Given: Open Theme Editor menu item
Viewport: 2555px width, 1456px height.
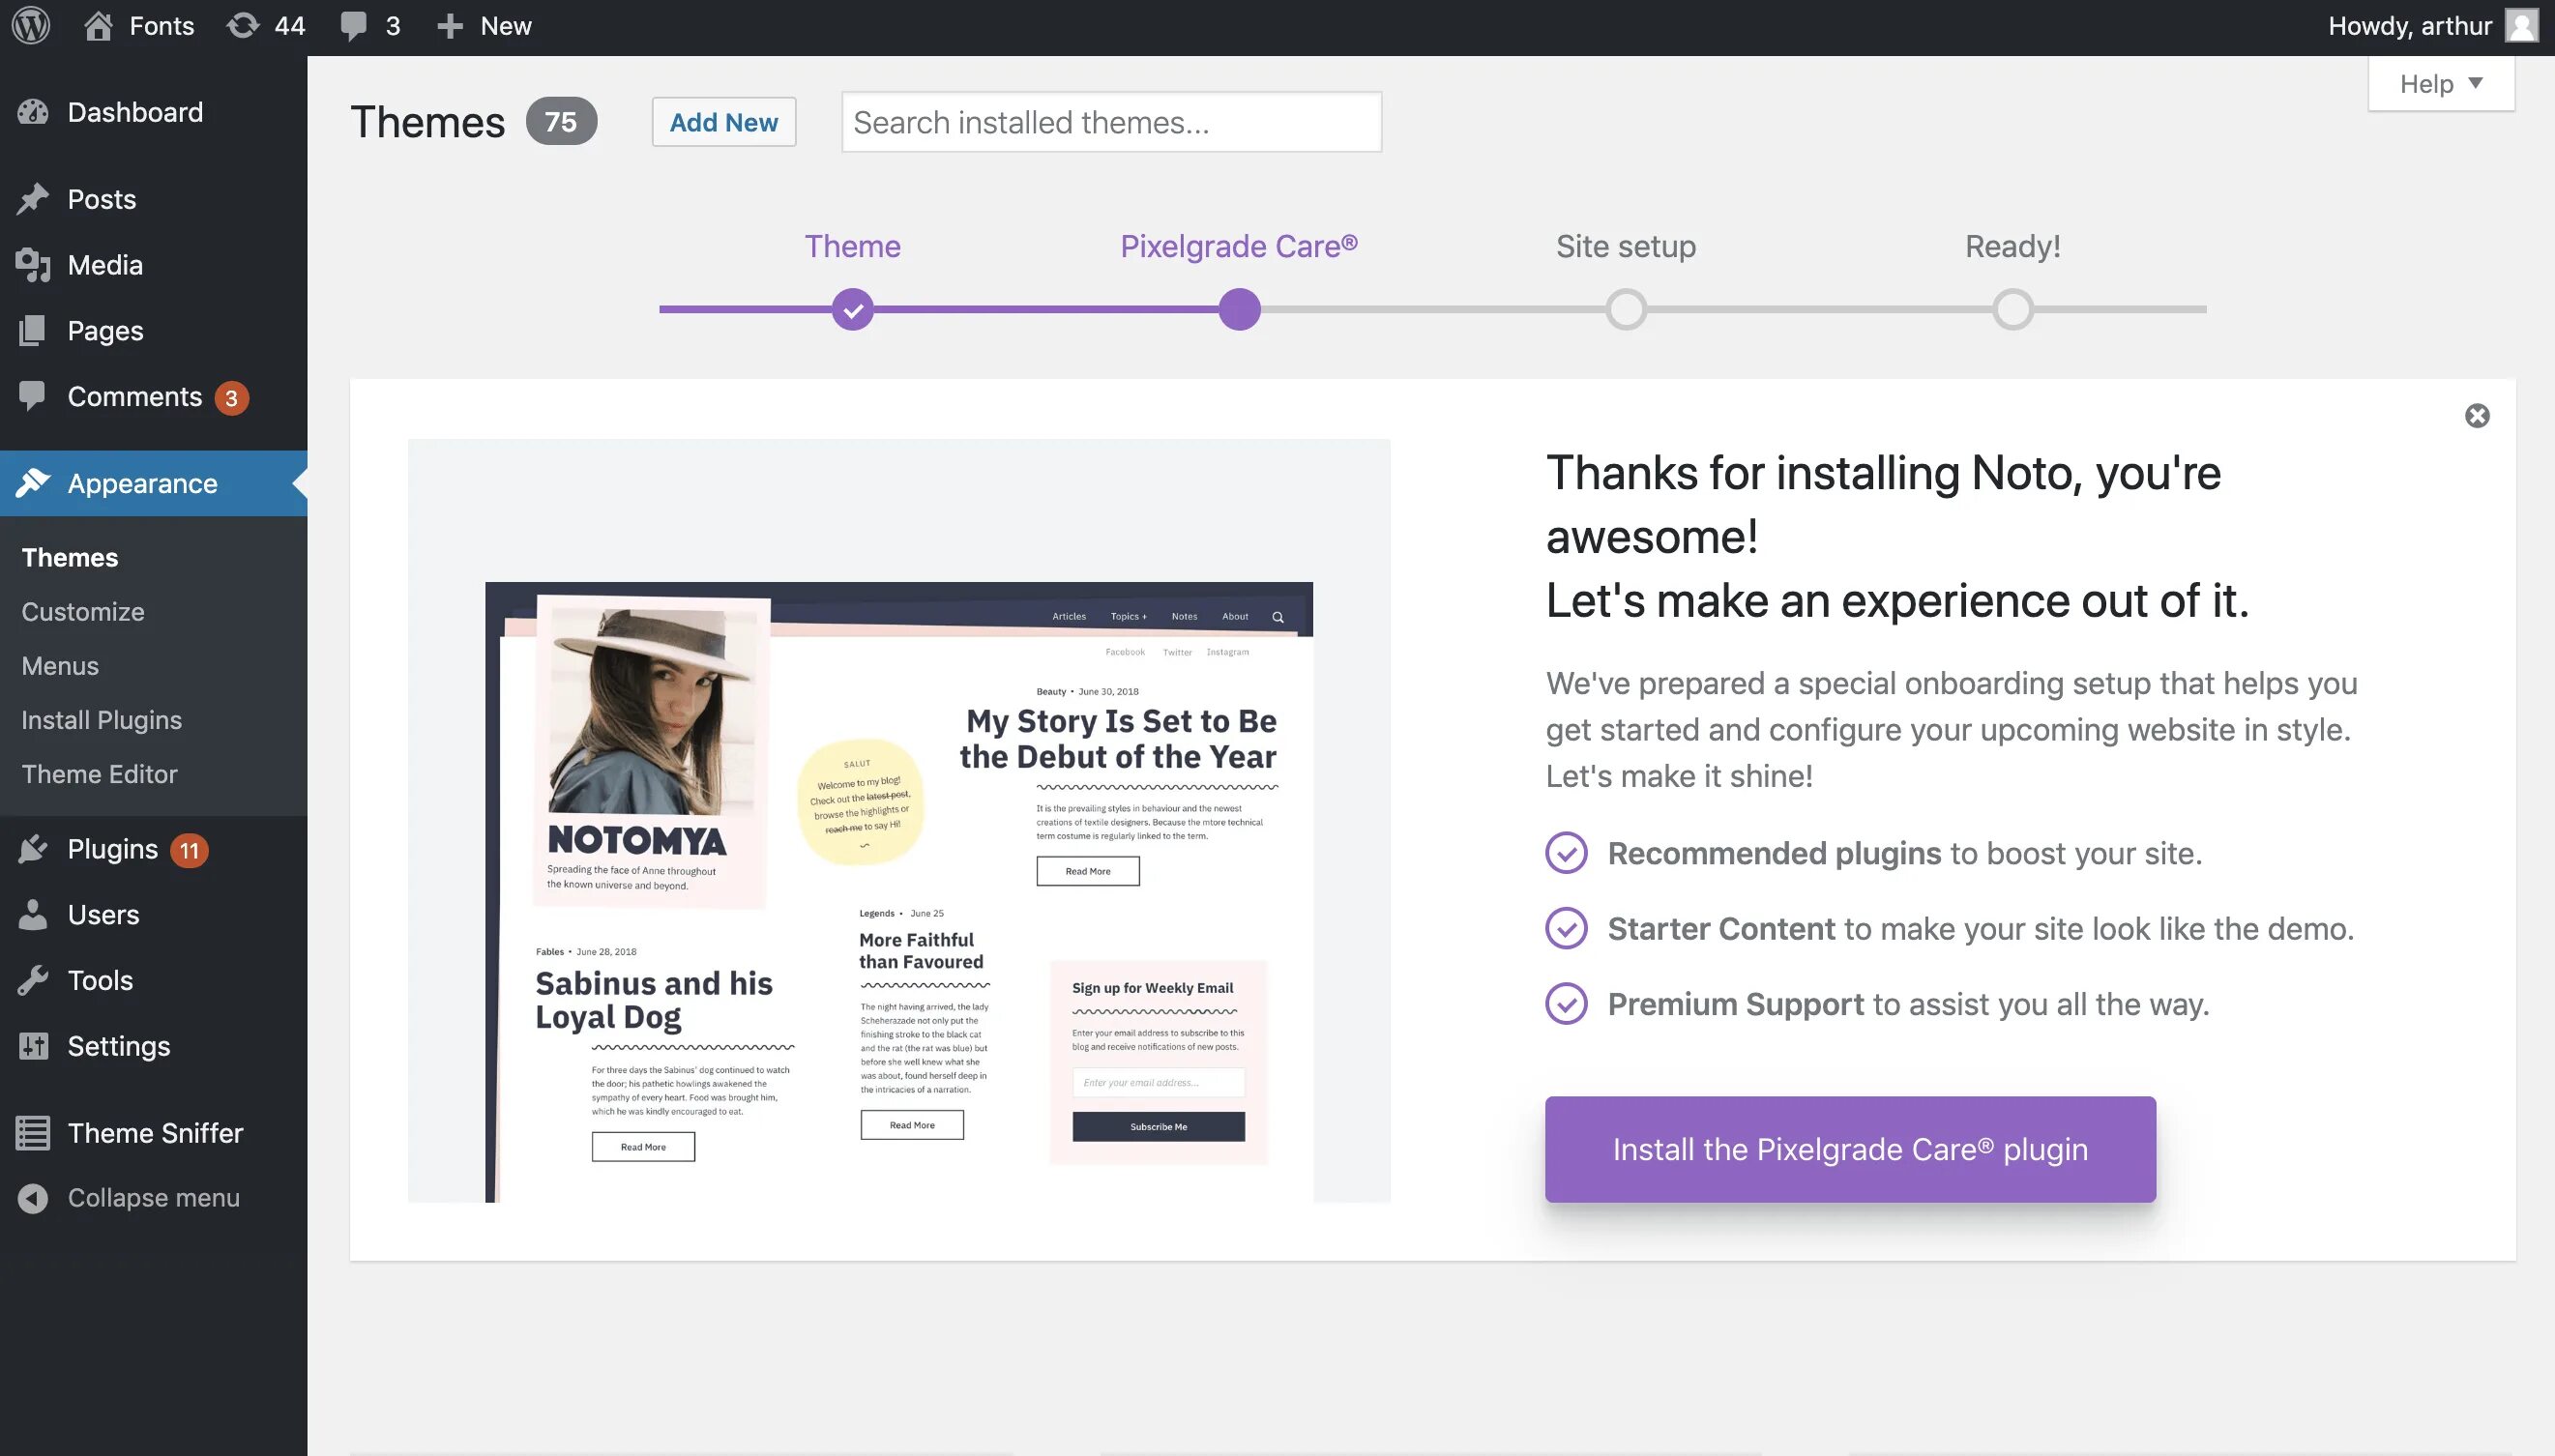Looking at the screenshot, I should [99, 772].
